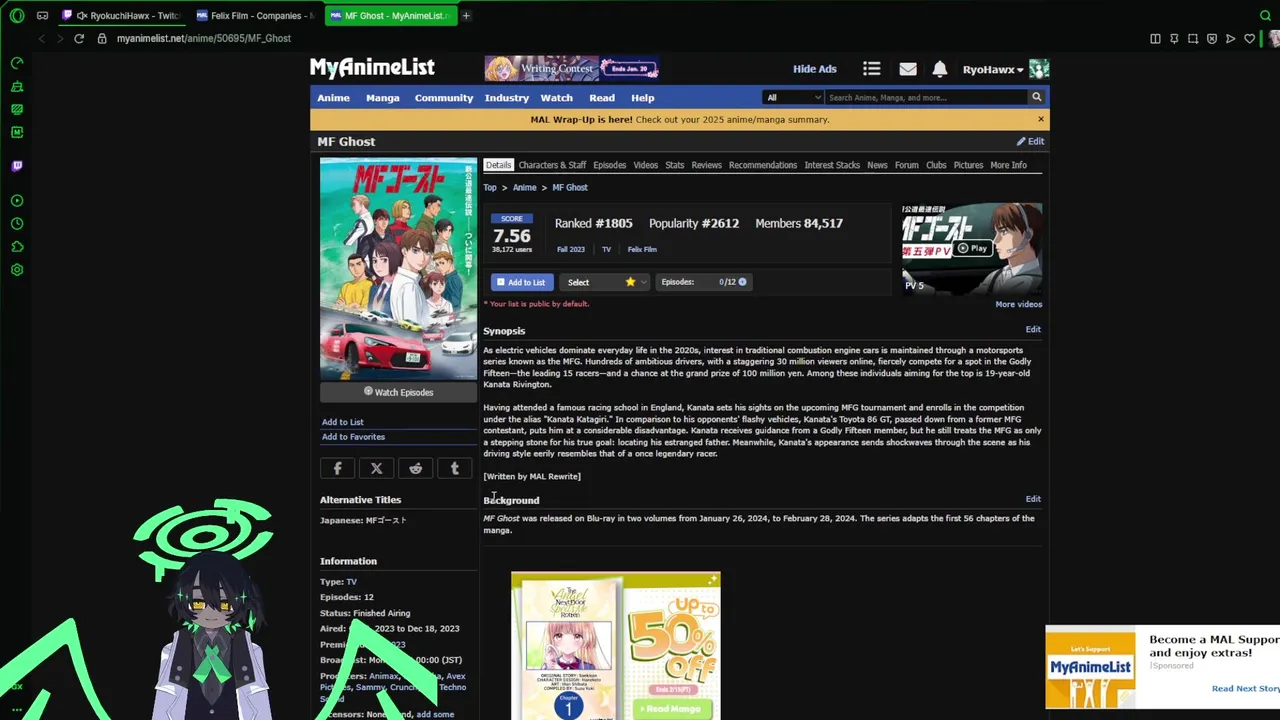Viewport: 1280px width, 720px height.
Task: Open Help navigation menu
Action: tap(643, 98)
